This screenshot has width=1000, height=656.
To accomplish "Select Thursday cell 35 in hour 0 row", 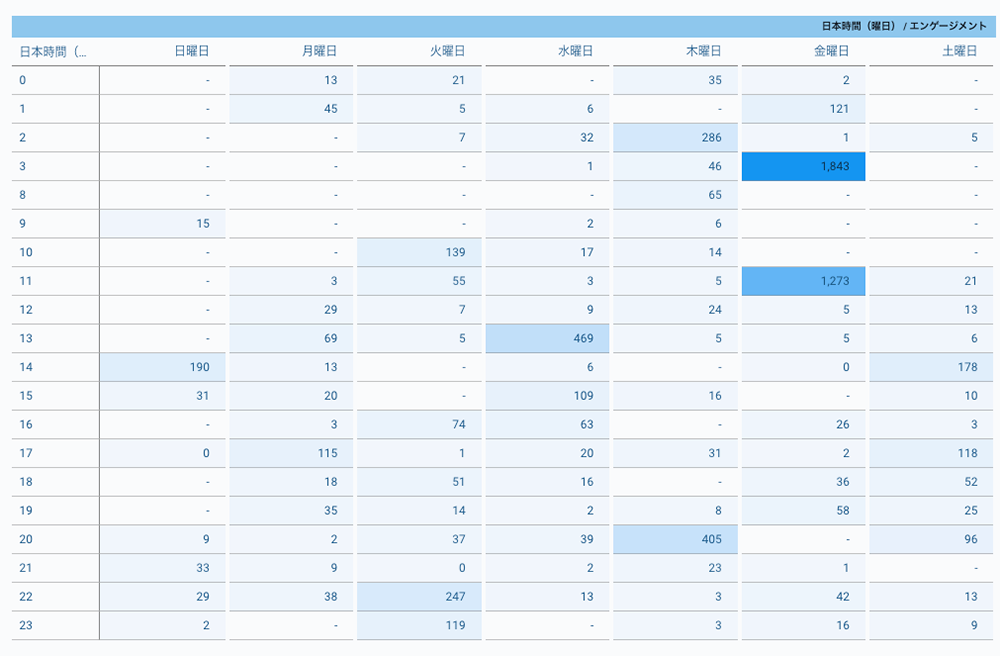I will coord(675,80).
